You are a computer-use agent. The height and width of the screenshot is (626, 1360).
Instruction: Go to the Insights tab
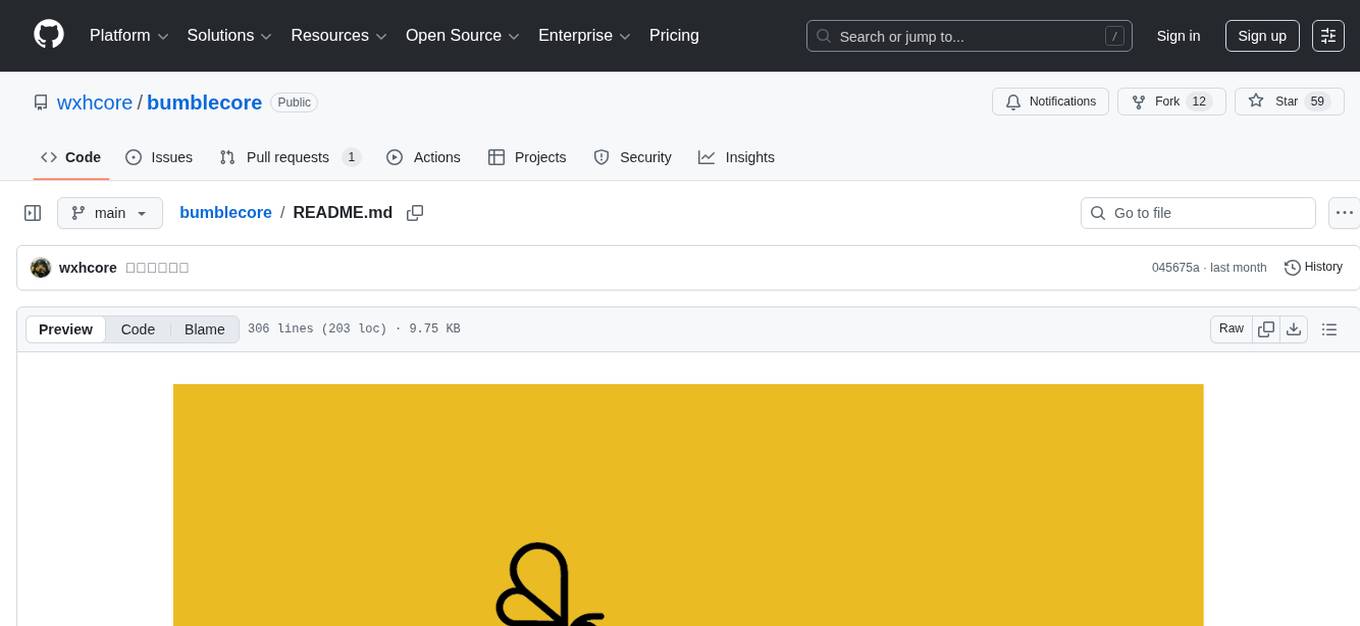tap(737, 157)
